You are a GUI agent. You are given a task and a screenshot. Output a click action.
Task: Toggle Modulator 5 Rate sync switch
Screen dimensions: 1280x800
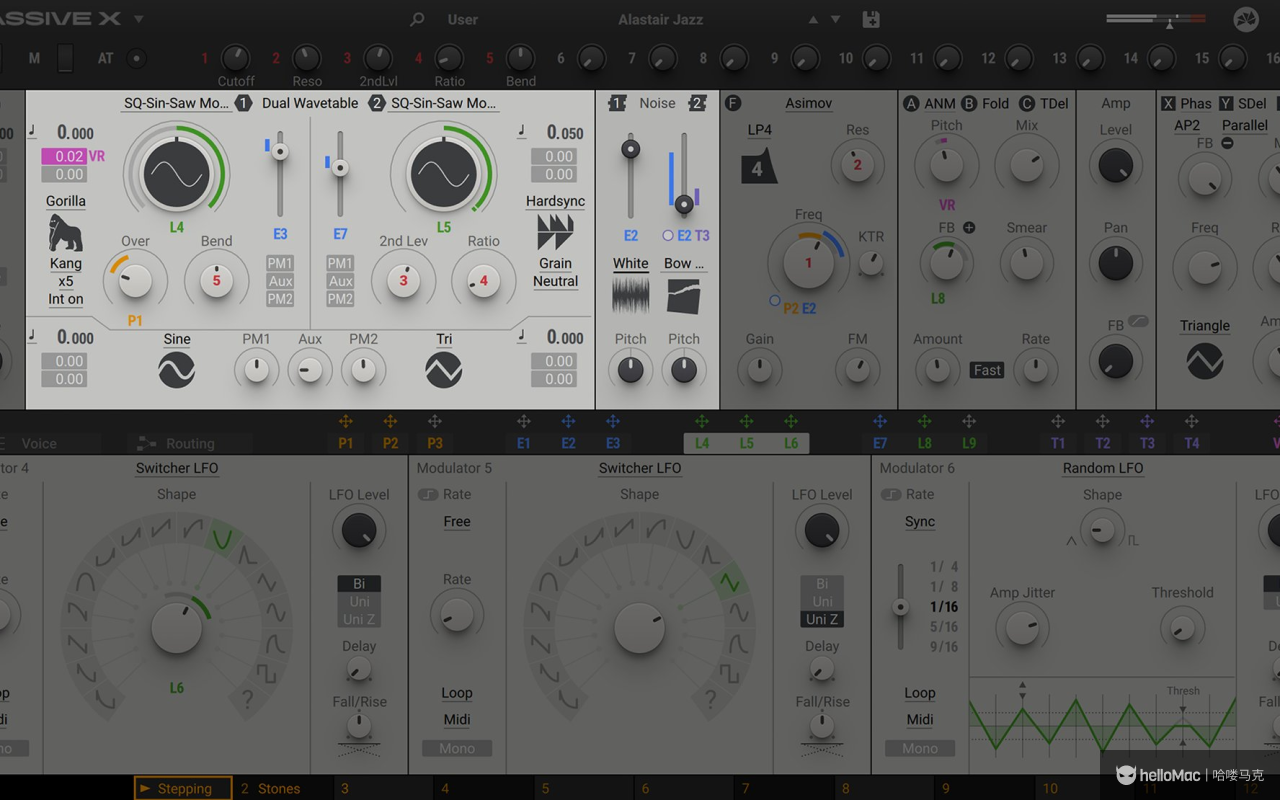click(428, 494)
